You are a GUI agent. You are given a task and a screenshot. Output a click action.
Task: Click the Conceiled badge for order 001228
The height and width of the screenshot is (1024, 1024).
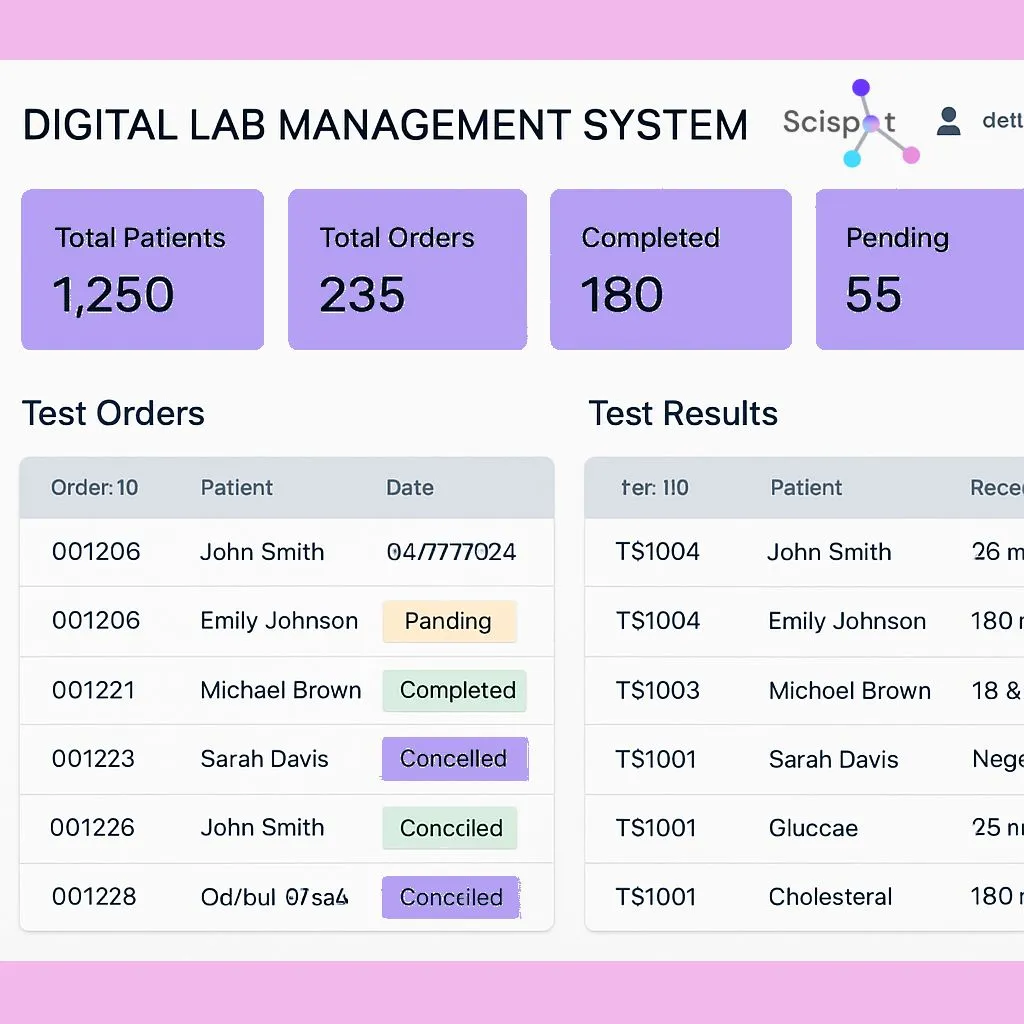coord(451,897)
